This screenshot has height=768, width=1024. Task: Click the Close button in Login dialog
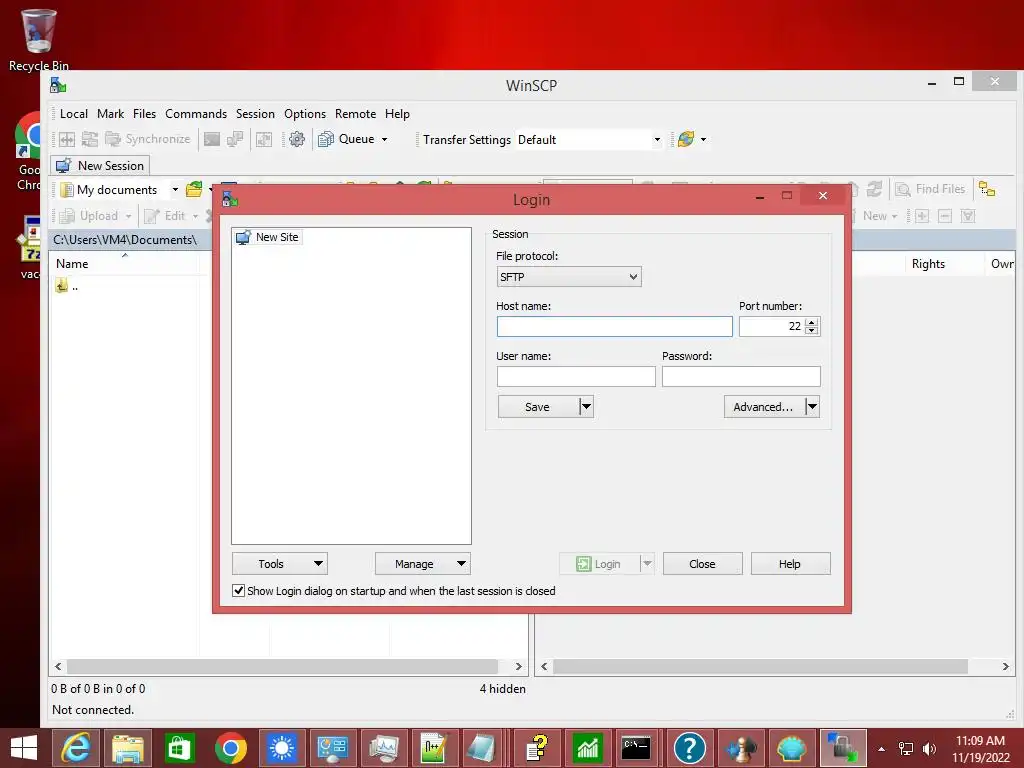pyautogui.click(x=702, y=564)
